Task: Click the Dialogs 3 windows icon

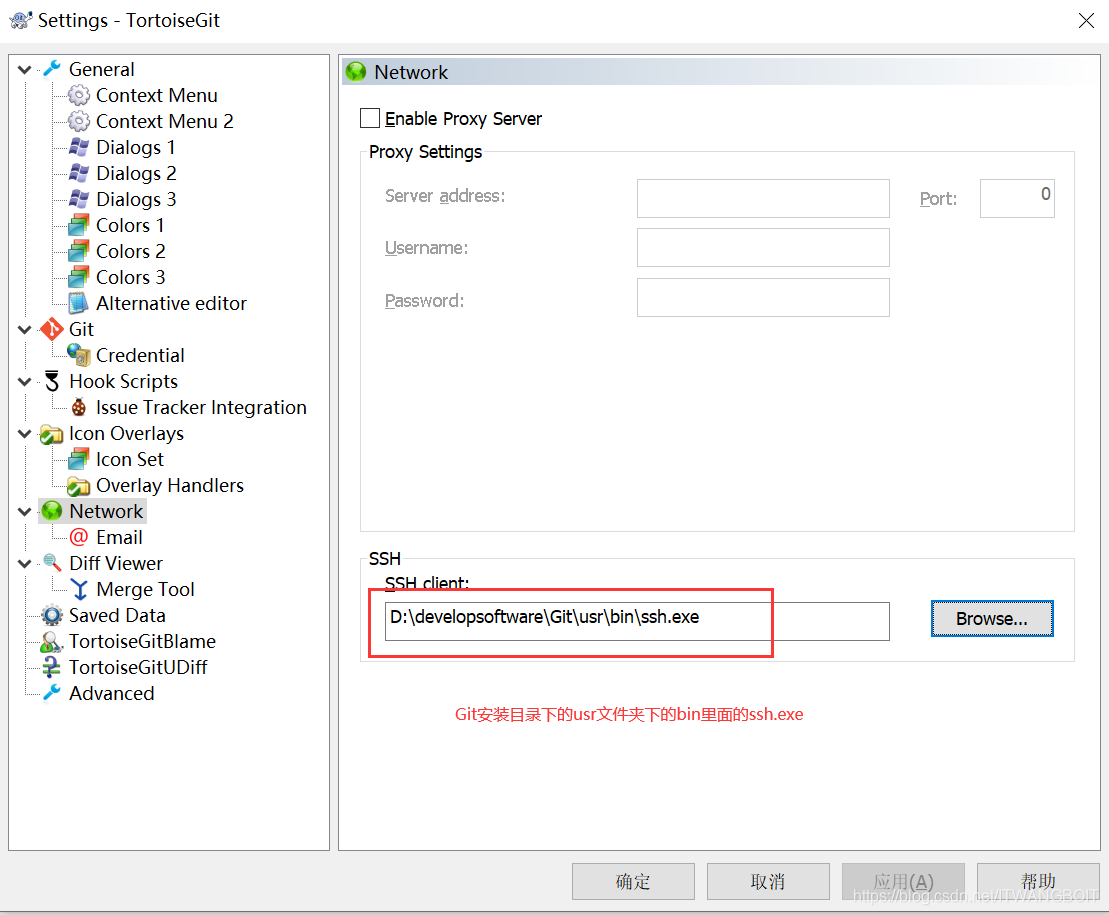Action: pos(79,199)
